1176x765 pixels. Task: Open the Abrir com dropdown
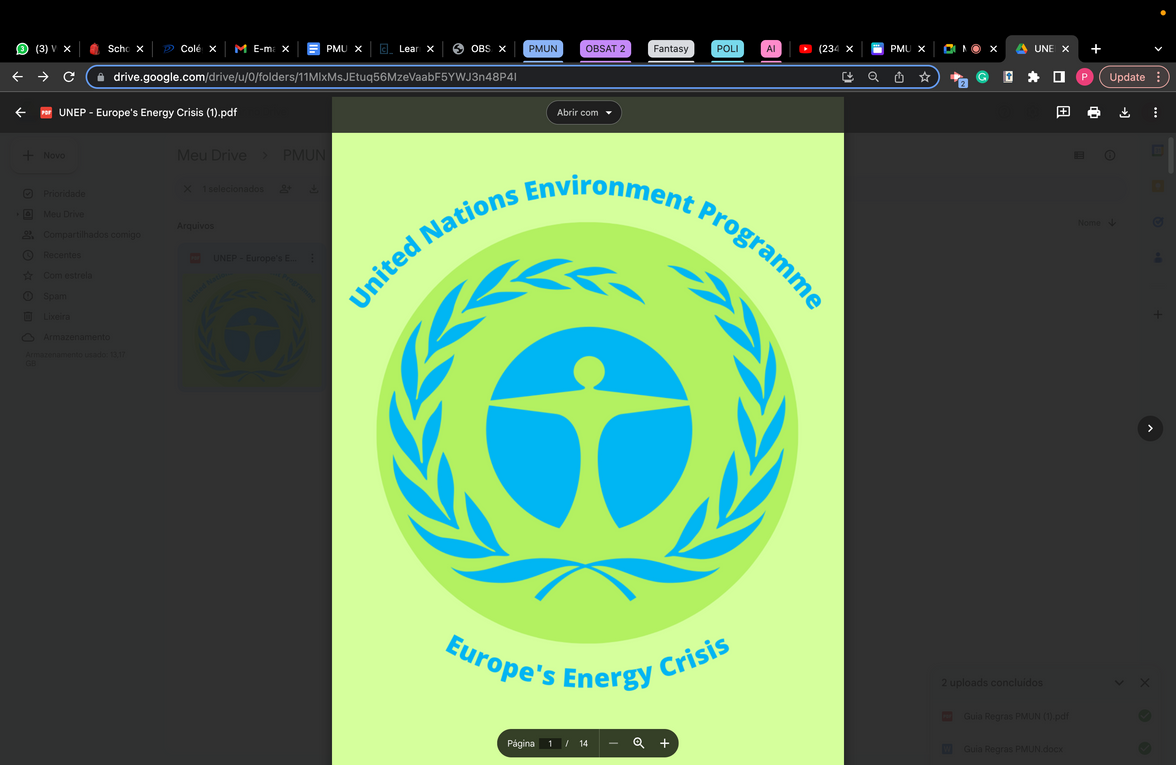pyautogui.click(x=584, y=112)
